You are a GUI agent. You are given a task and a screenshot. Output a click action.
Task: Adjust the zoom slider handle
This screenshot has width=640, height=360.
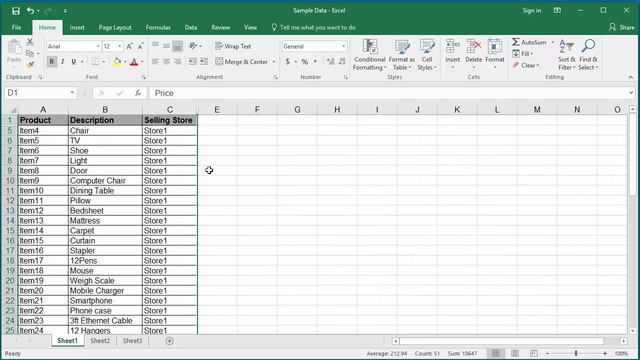pyautogui.click(x=576, y=353)
